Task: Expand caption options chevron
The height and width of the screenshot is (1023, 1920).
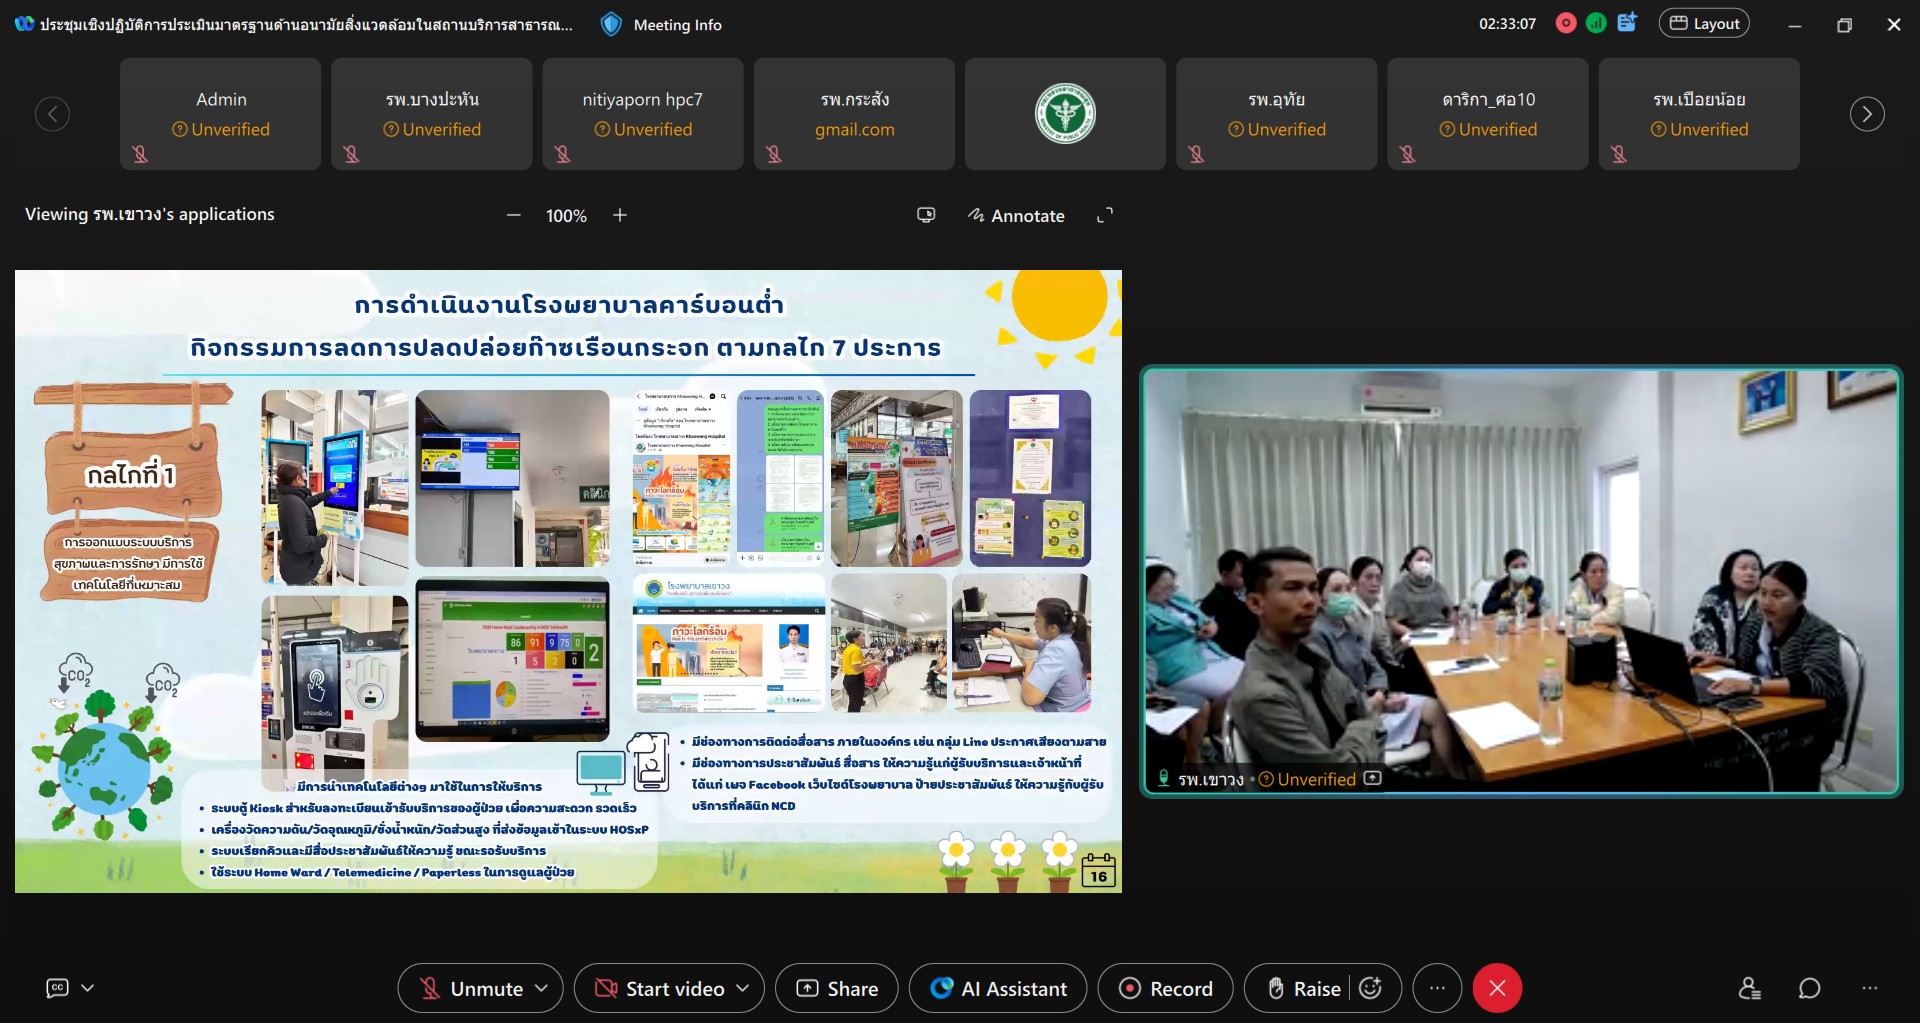Action: [88, 988]
